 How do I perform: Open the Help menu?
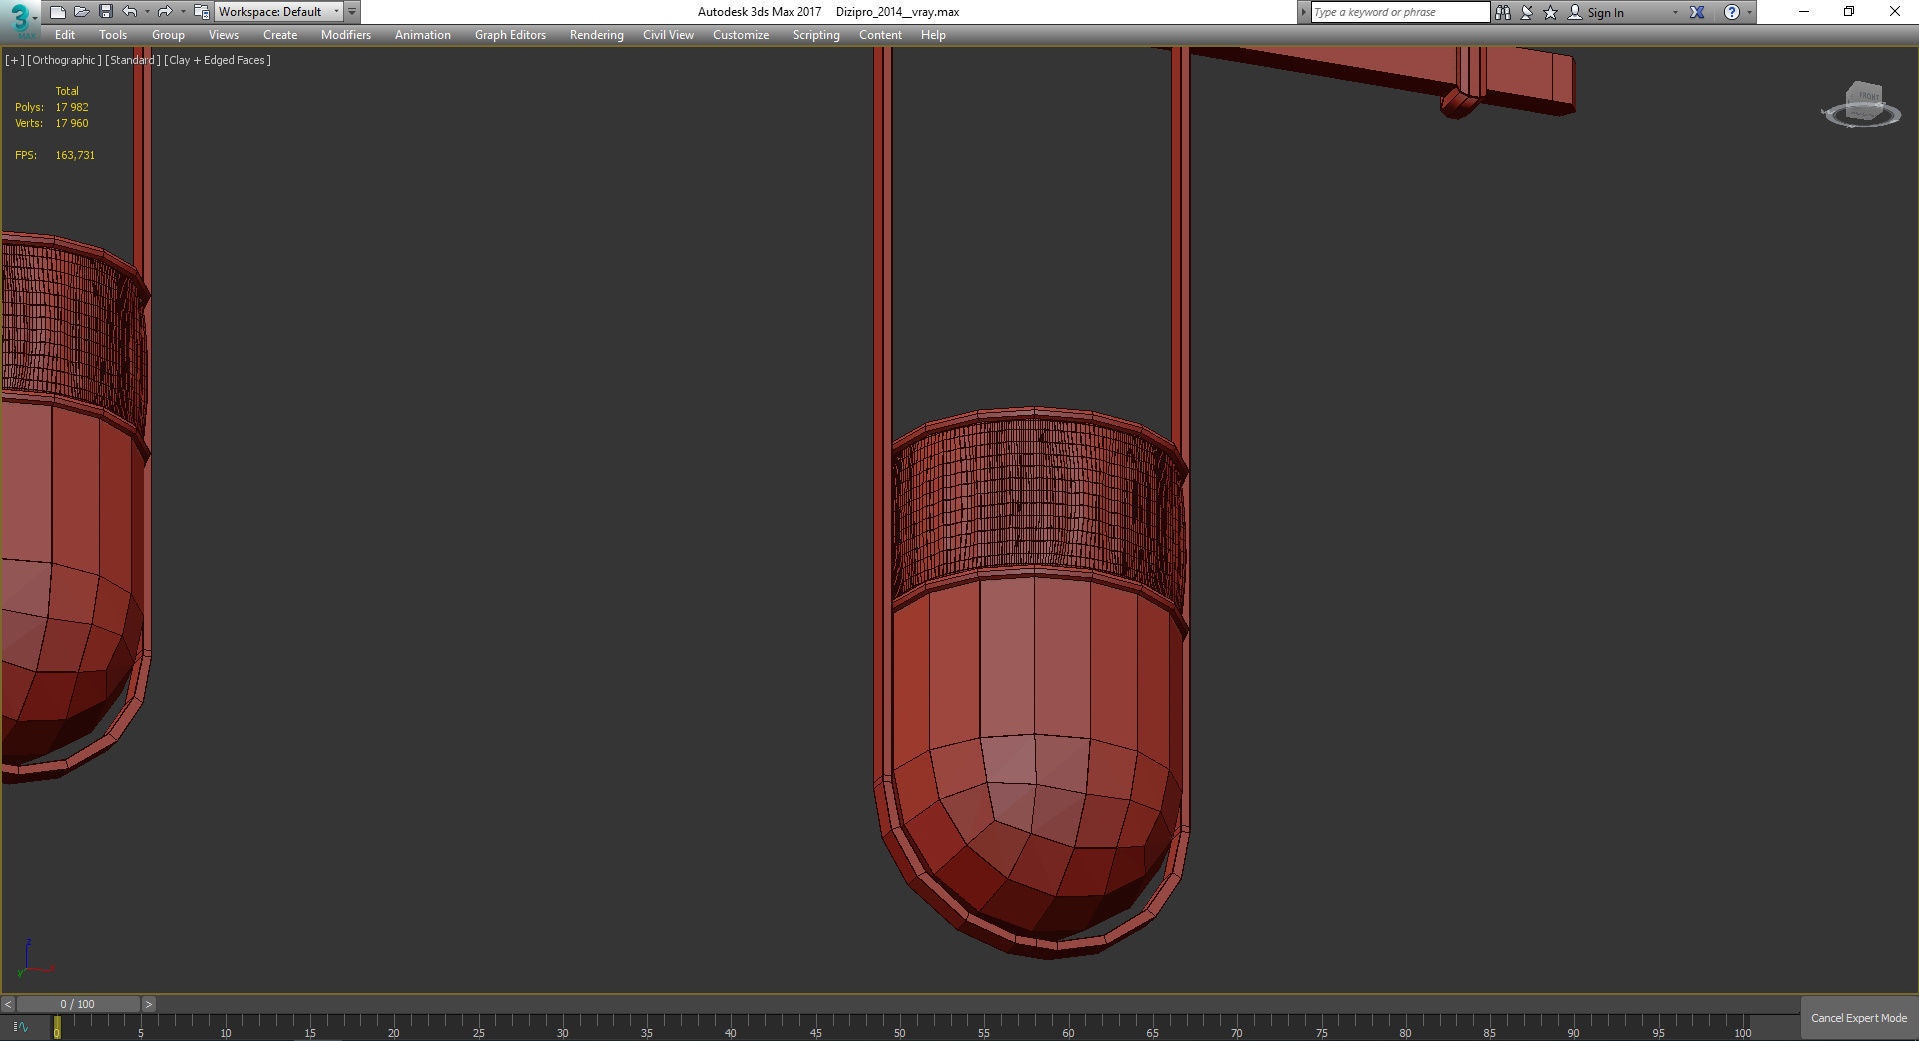click(x=933, y=35)
